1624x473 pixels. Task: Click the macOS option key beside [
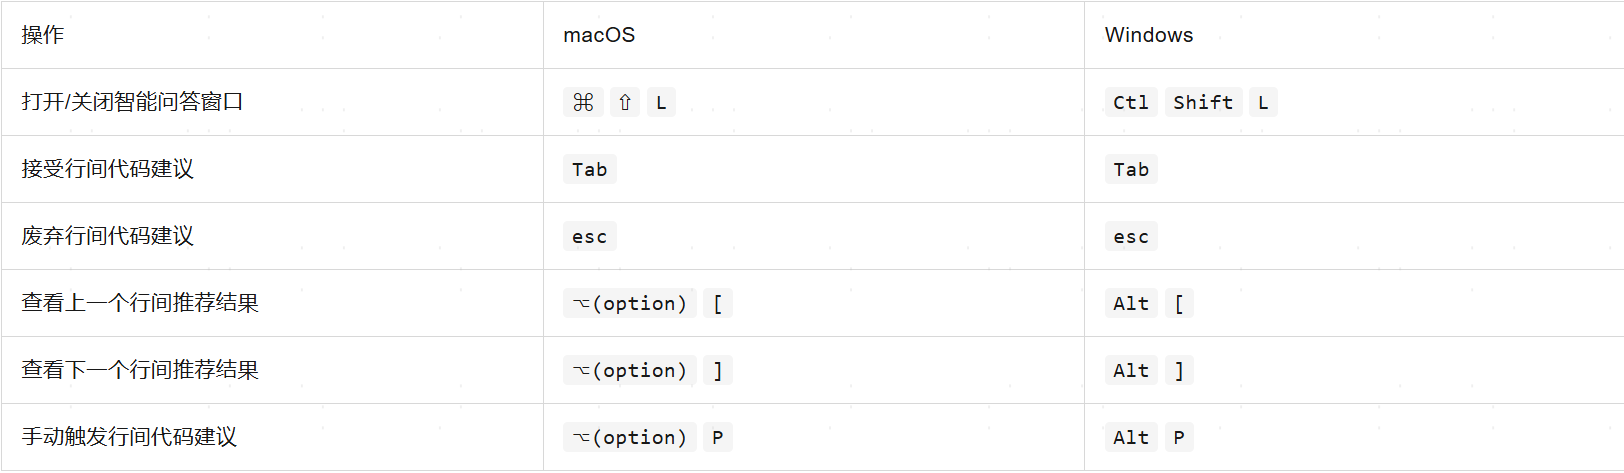click(630, 303)
